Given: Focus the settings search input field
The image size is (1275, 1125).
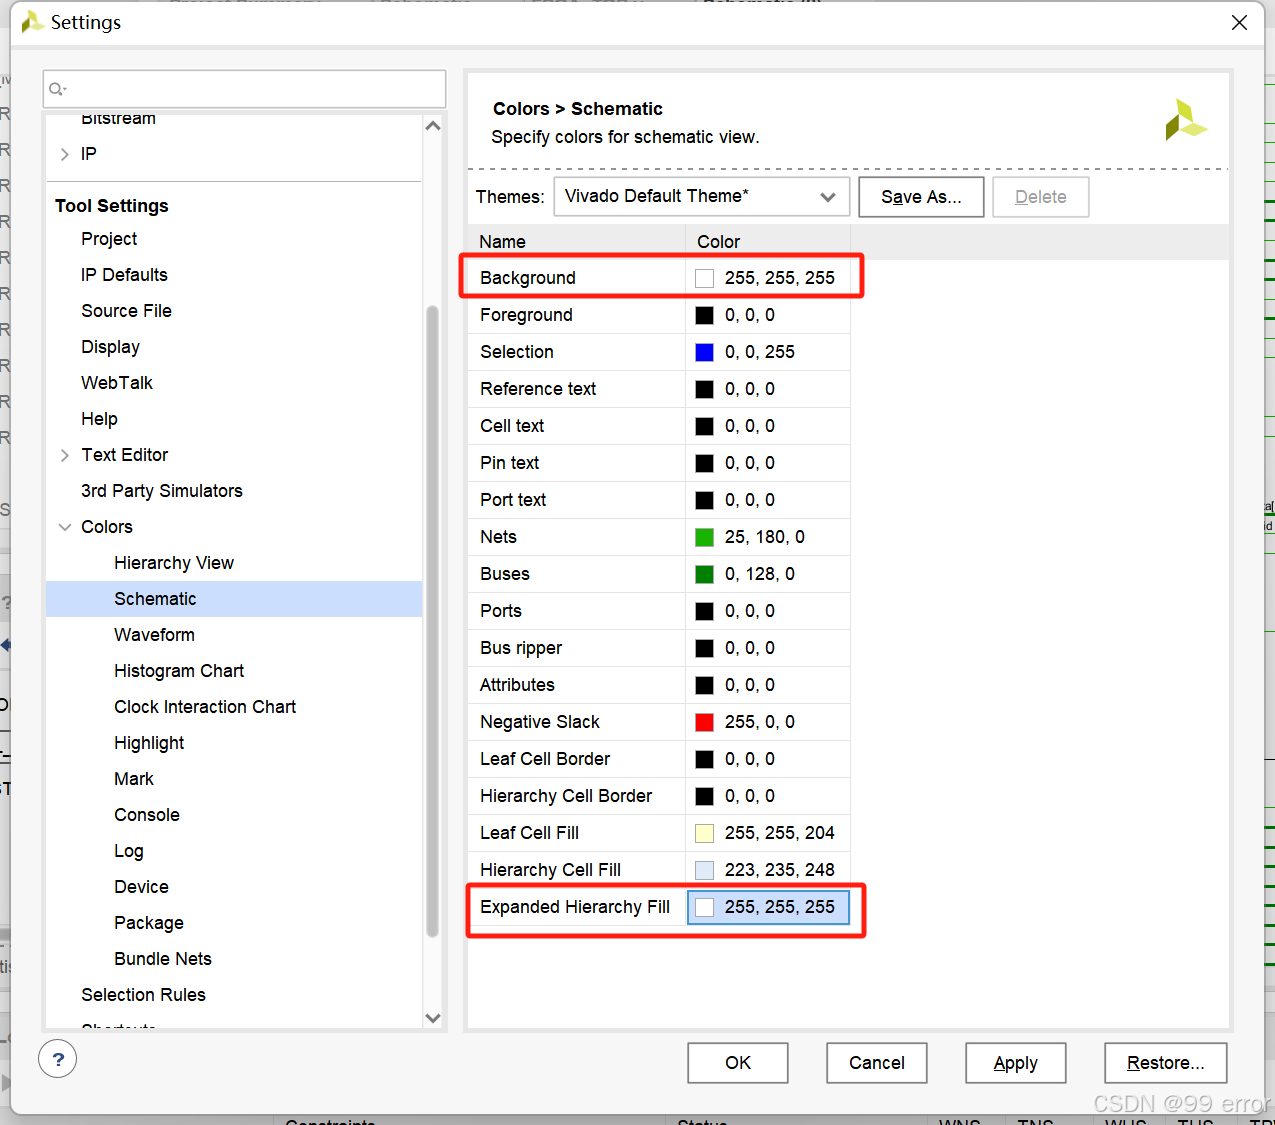Looking at the screenshot, I should (245, 89).
